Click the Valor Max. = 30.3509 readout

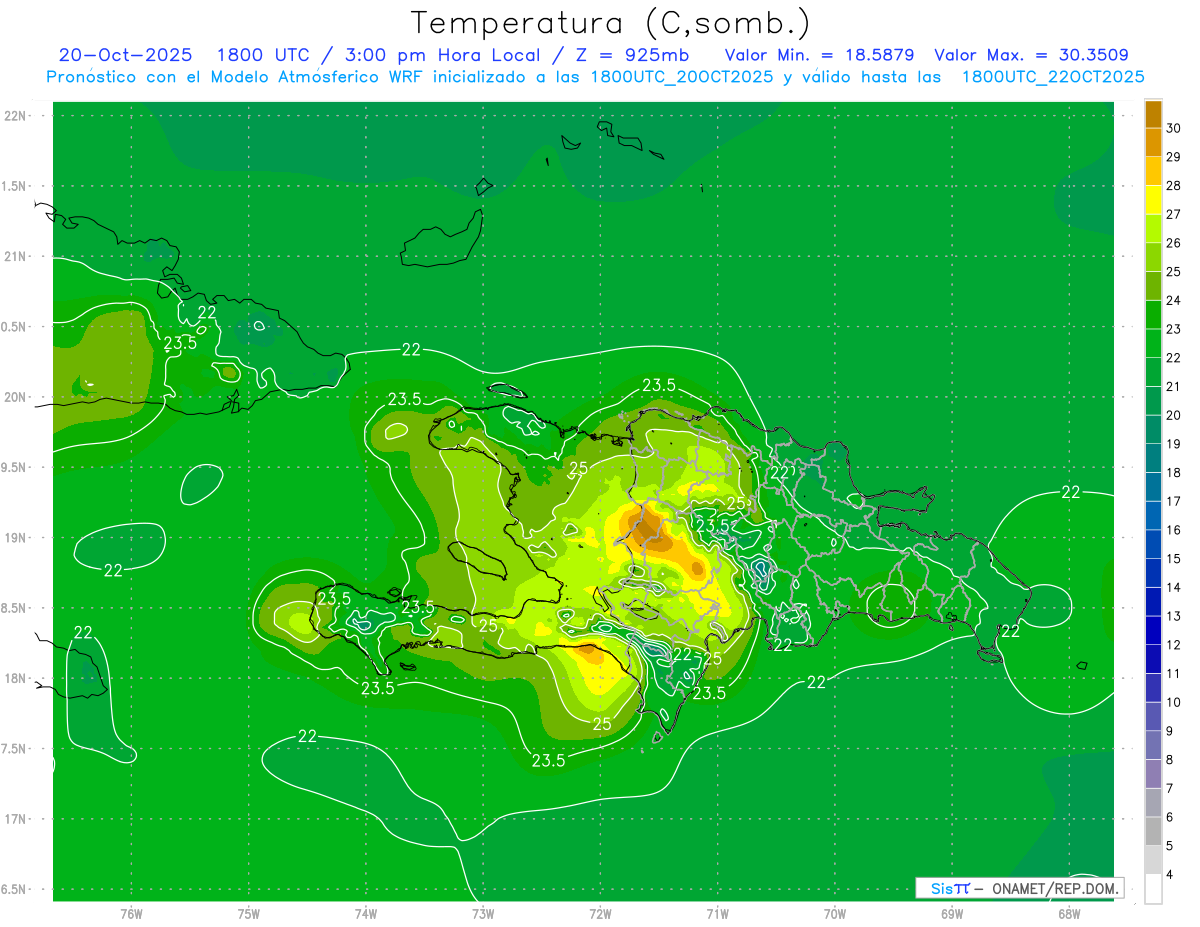click(x=1031, y=56)
